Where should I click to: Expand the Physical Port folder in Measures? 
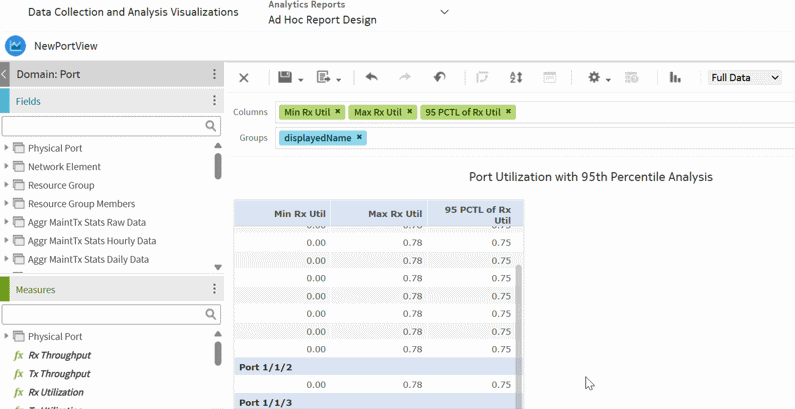(6, 336)
